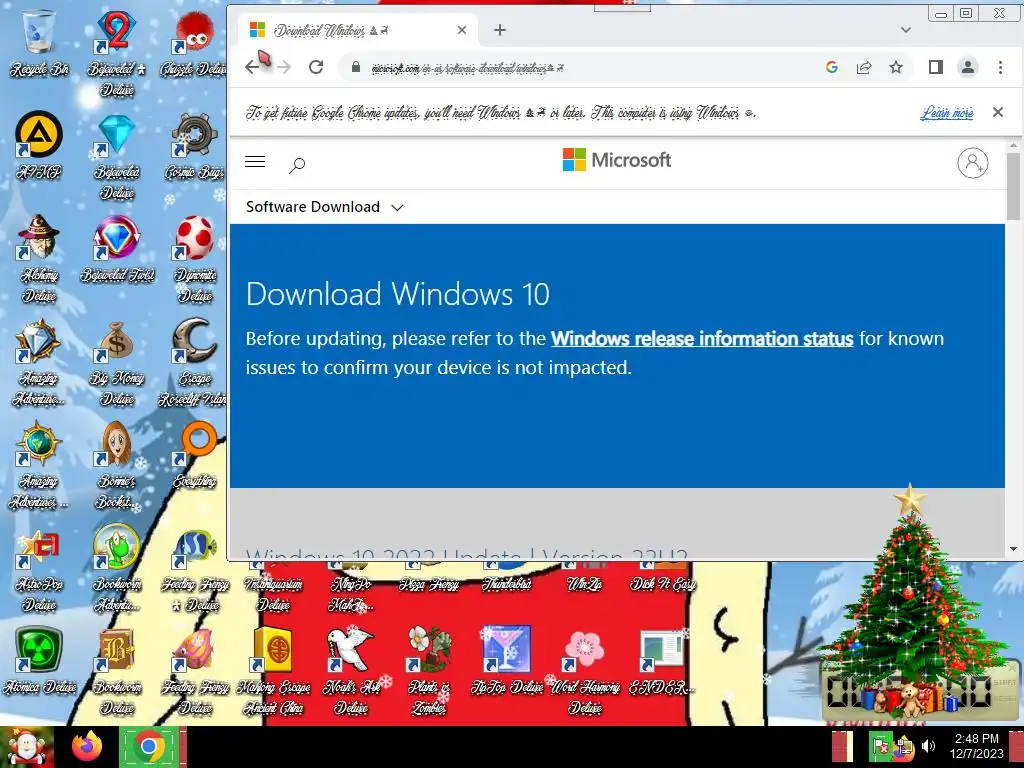Open the Windows release information status link
This screenshot has height=768, width=1024.
[x=702, y=339]
